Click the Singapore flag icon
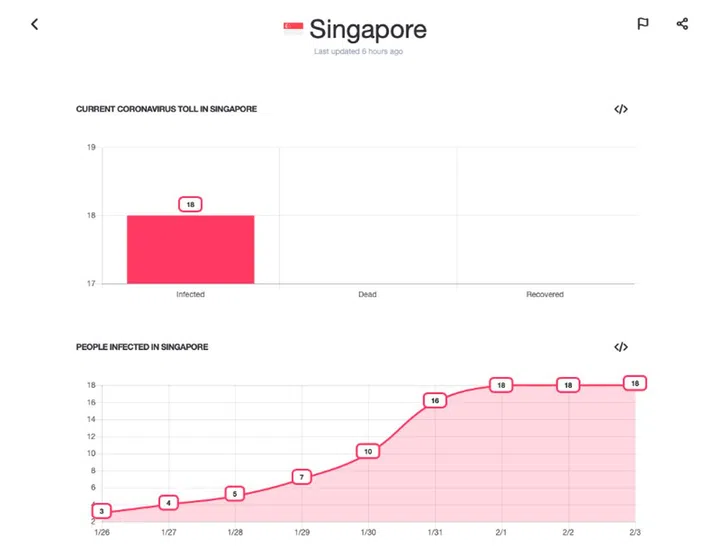 pyautogui.click(x=293, y=29)
